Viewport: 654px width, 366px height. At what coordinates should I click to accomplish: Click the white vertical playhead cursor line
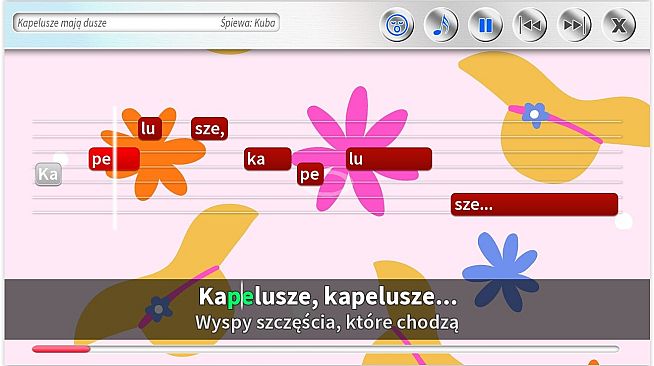click(115, 168)
